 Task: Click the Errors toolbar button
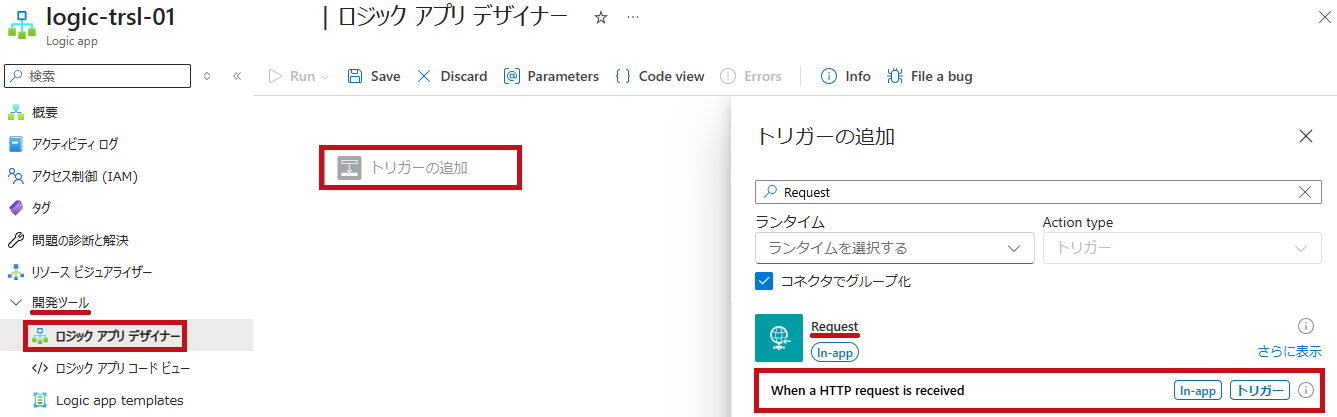pyautogui.click(x=751, y=76)
